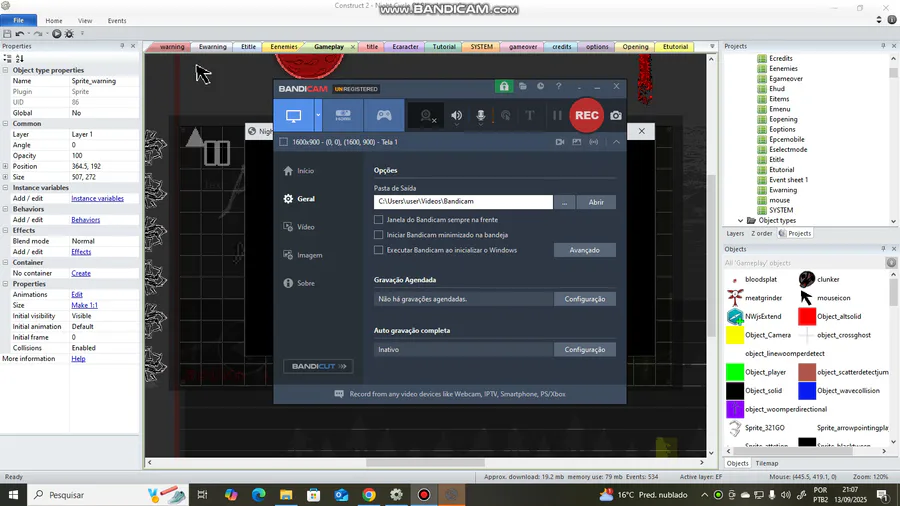The width and height of the screenshot is (900, 506).
Task: Open Início section in Bandicam sidebar
Action: tap(298, 171)
